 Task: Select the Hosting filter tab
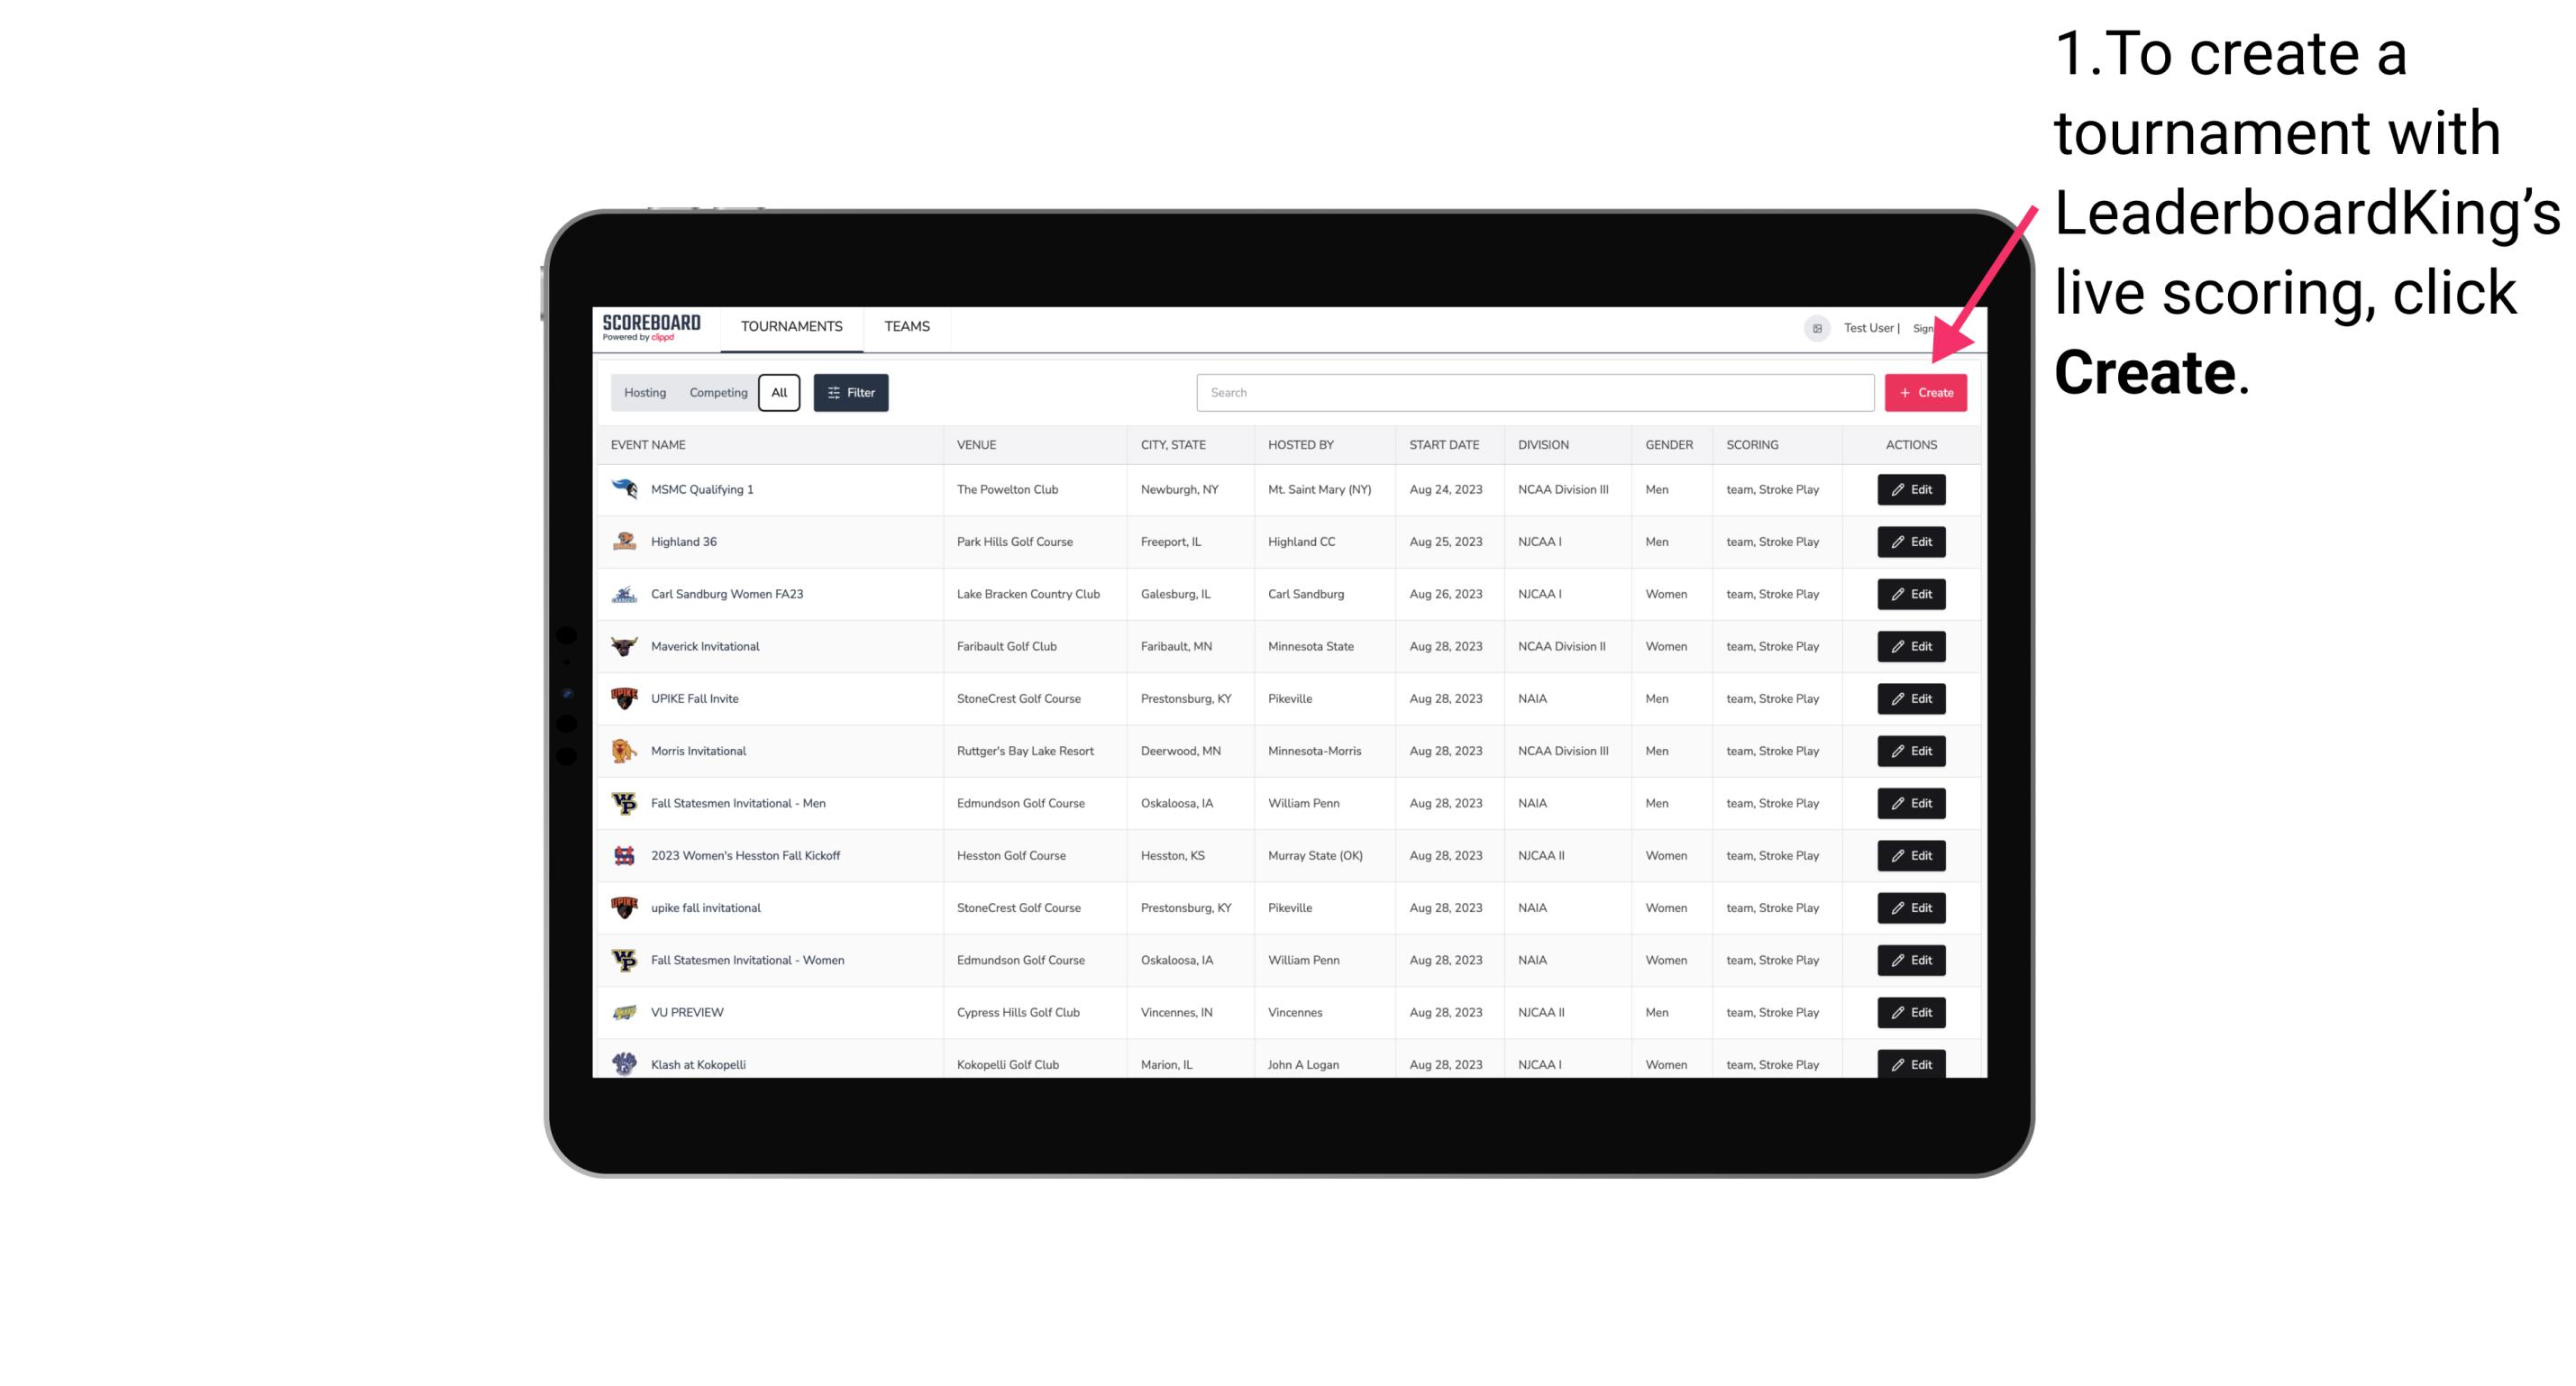647,393
